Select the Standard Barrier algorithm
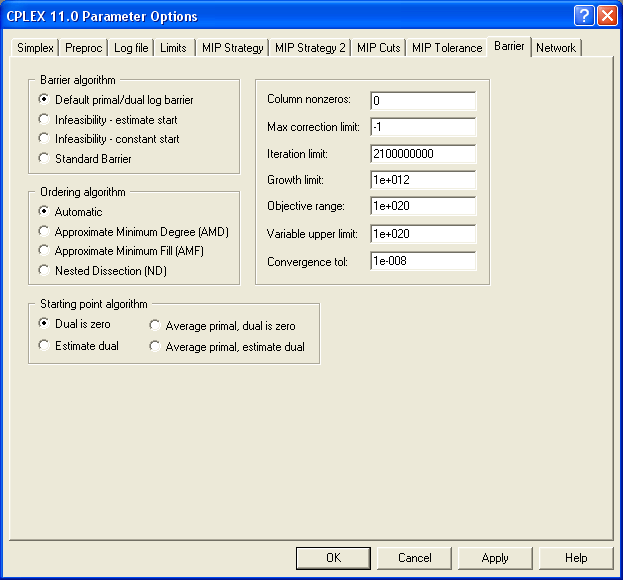This screenshot has height=580, width=623. pos(85,159)
